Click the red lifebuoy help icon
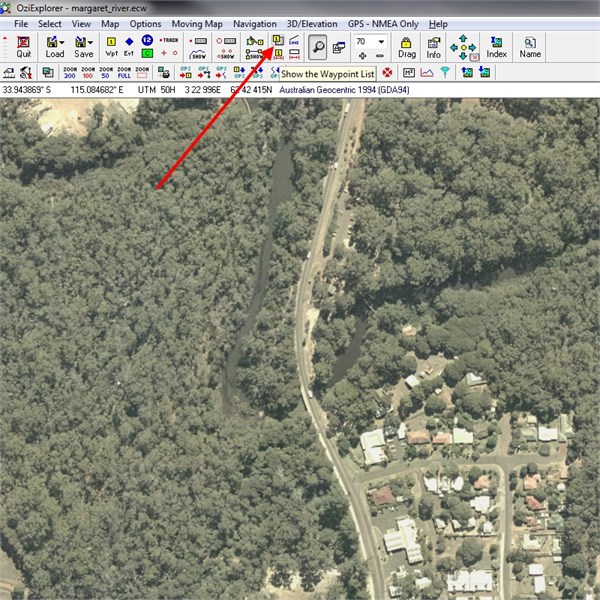This screenshot has height=600, width=600. coord(387,72)
